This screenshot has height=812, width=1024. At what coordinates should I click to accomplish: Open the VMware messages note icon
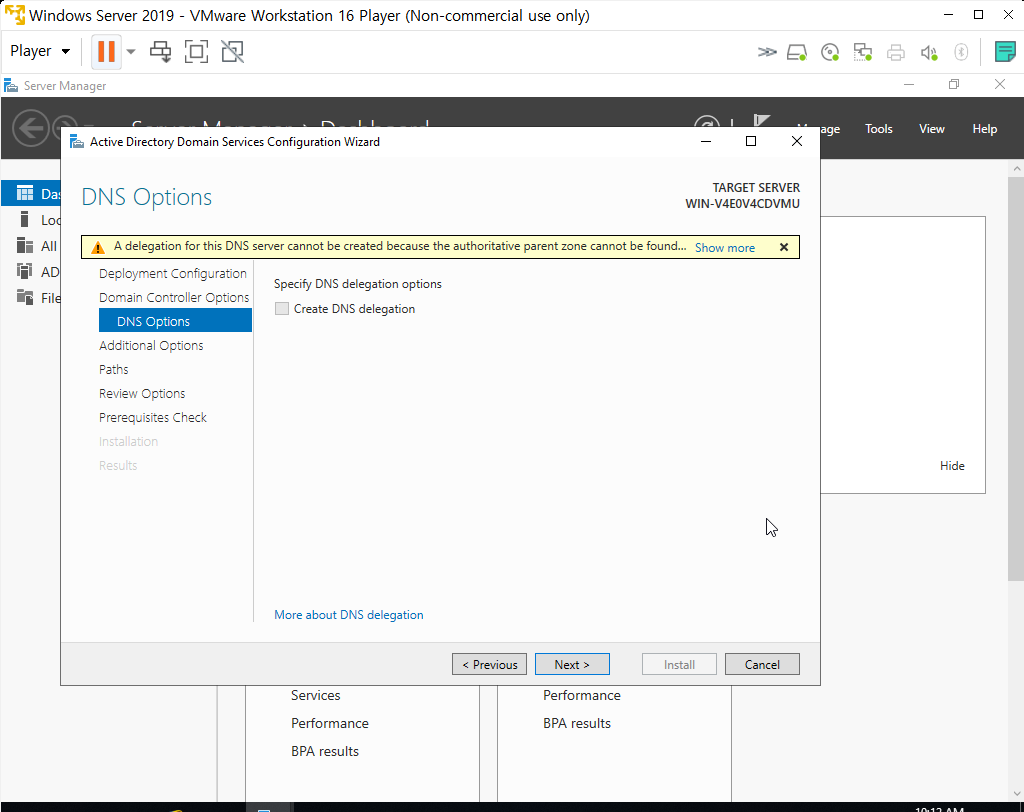(1004, 52)
